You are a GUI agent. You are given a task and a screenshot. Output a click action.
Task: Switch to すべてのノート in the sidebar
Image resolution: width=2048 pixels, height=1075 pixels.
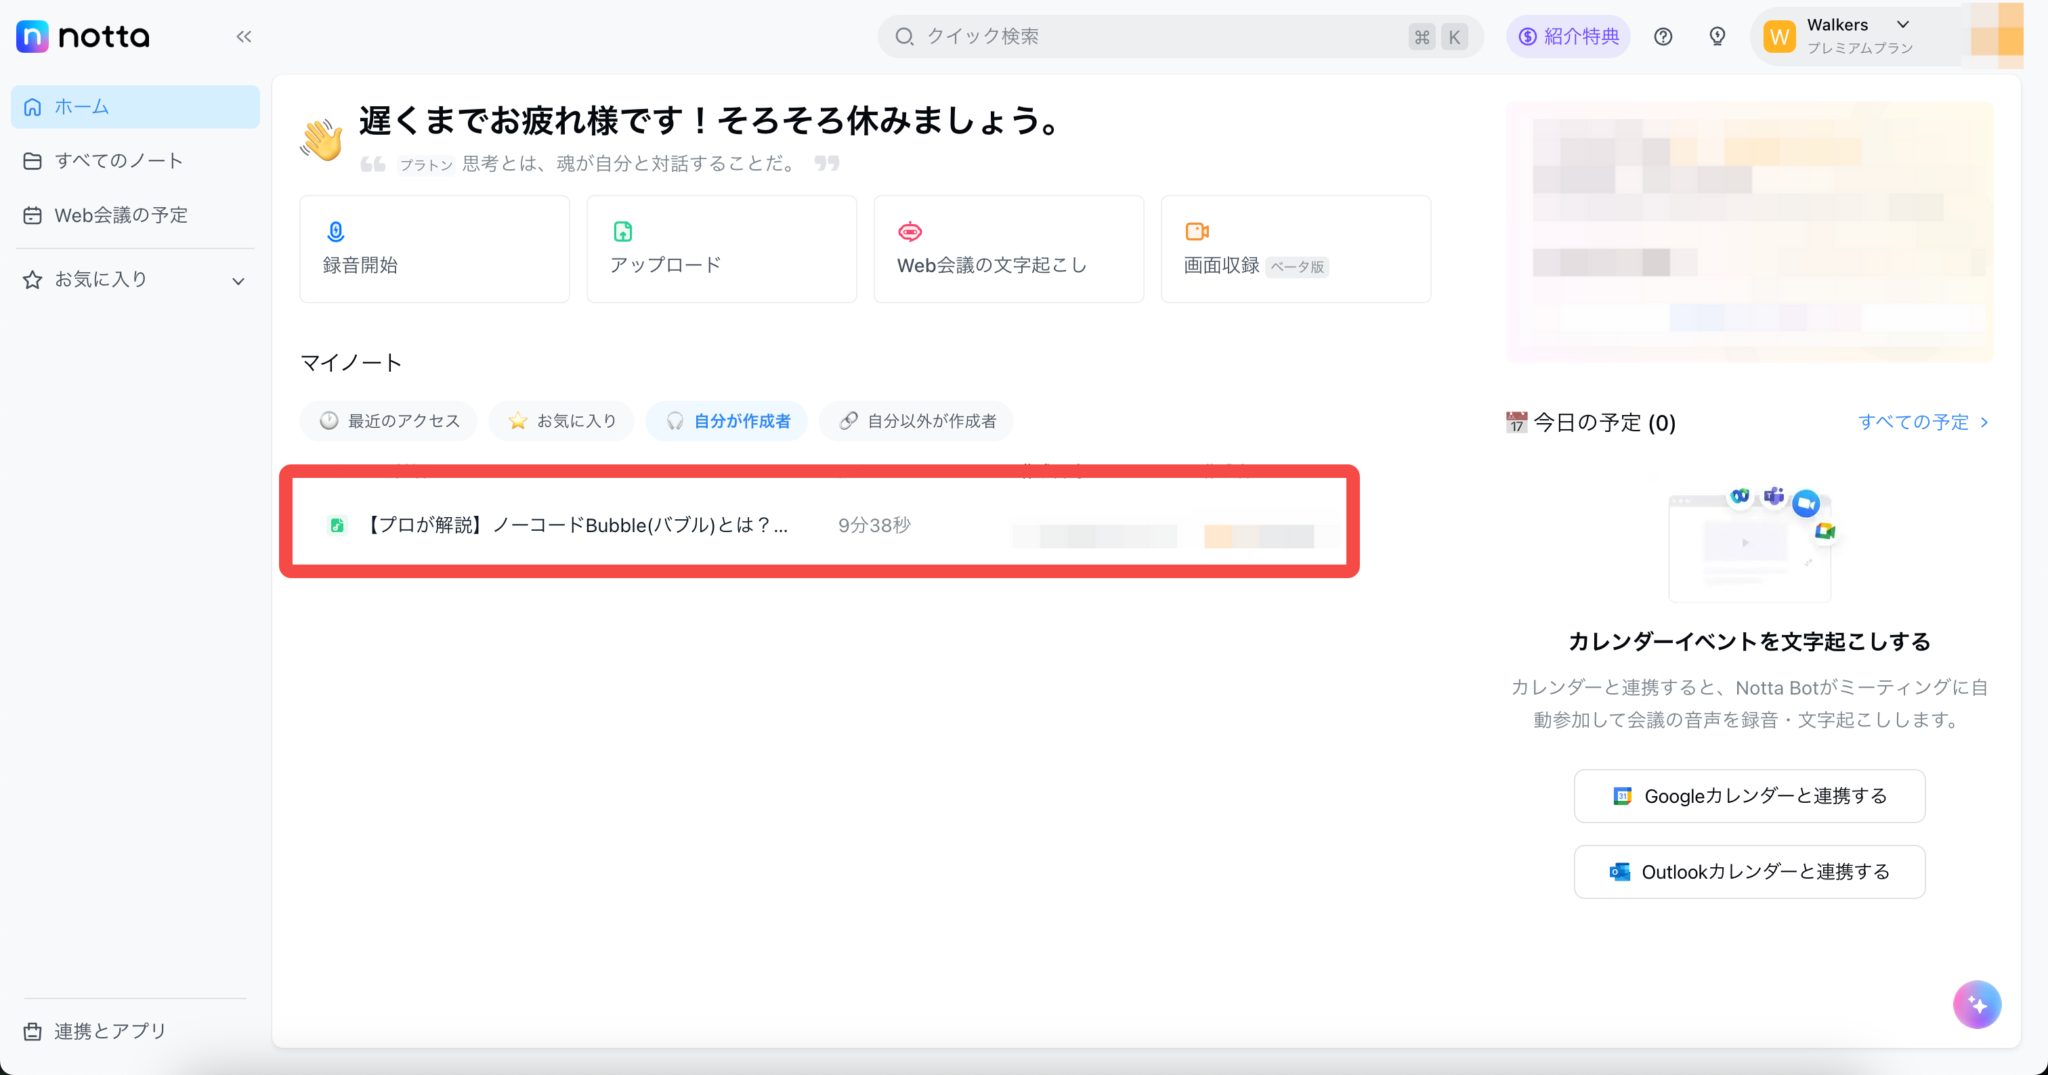pyautogui.click(x=118, y=160)
